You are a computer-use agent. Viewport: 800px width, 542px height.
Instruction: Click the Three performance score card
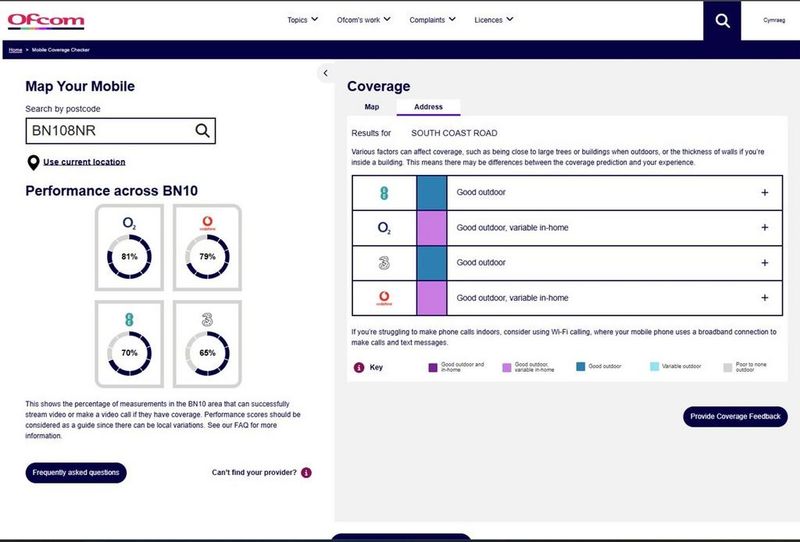tap(207, 343)
